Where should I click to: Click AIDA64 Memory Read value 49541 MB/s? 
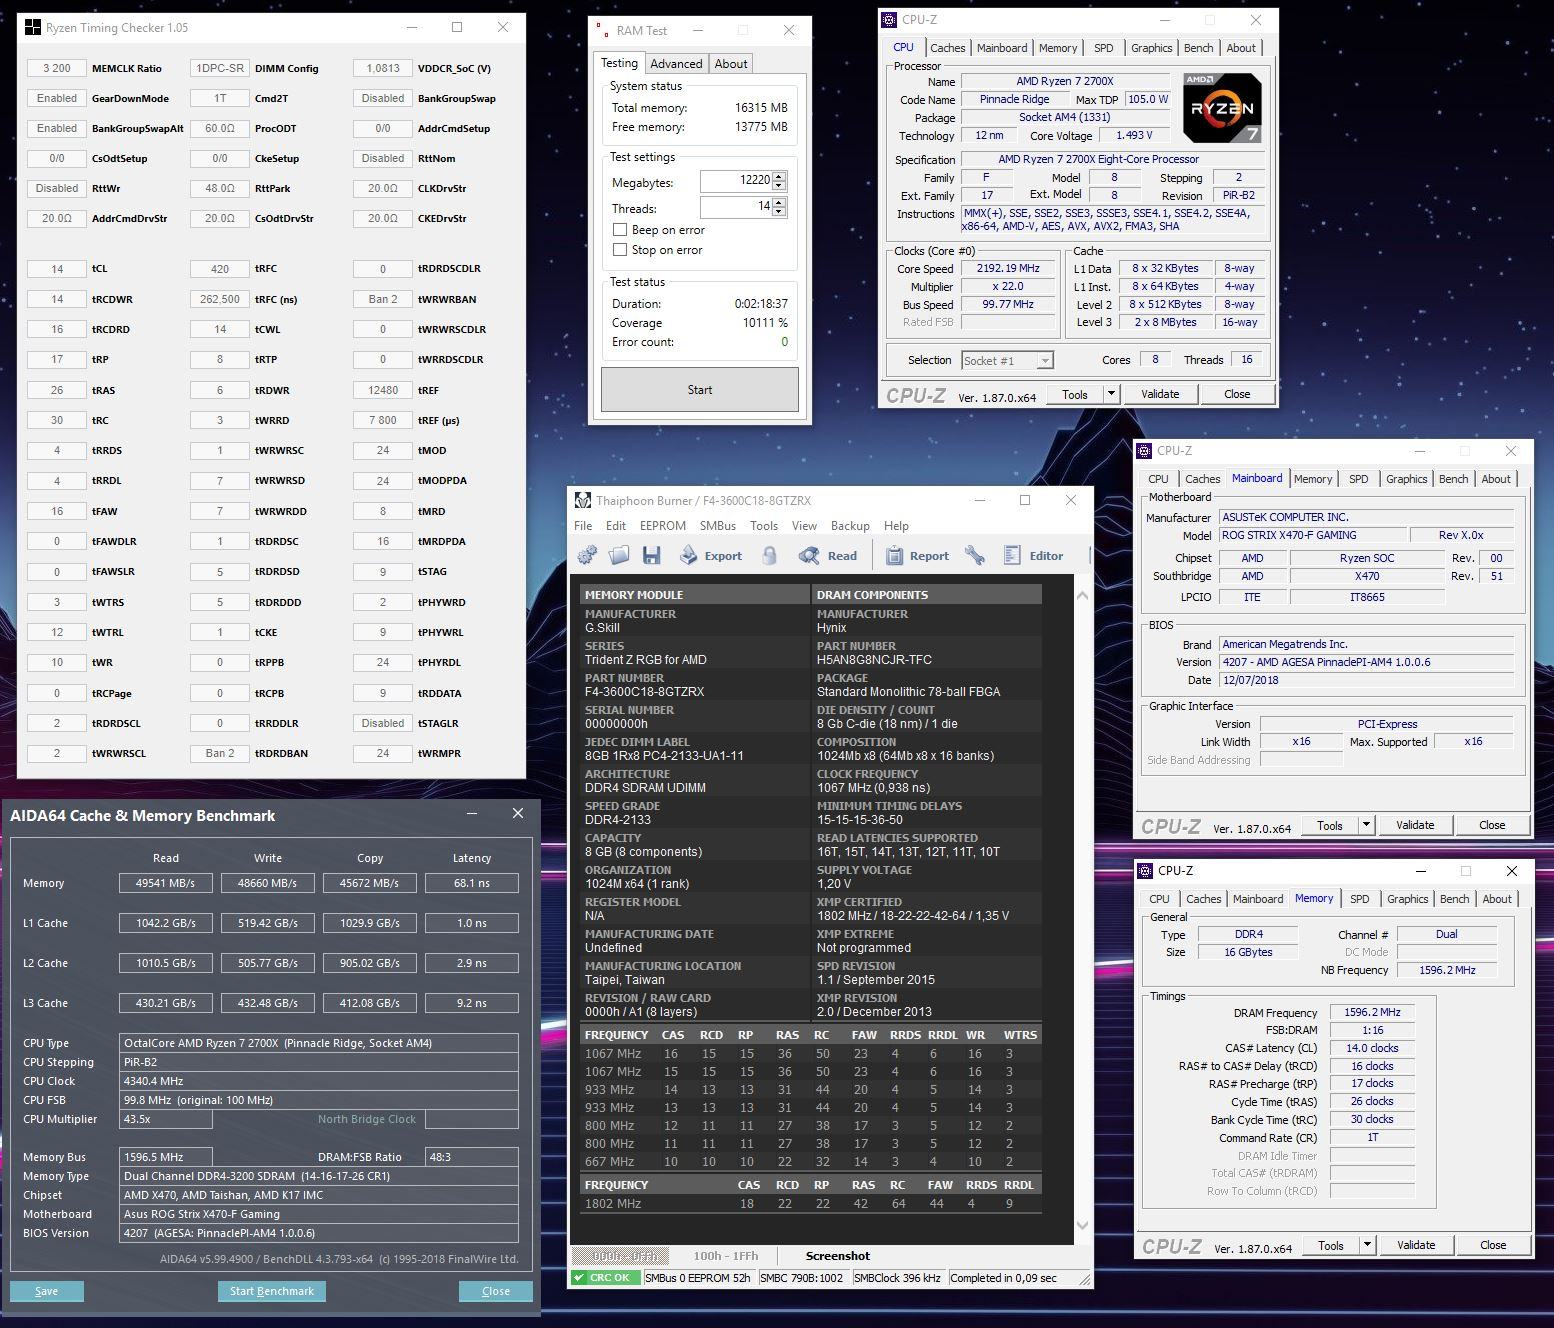pyautogui.click(x=166, y=883)
